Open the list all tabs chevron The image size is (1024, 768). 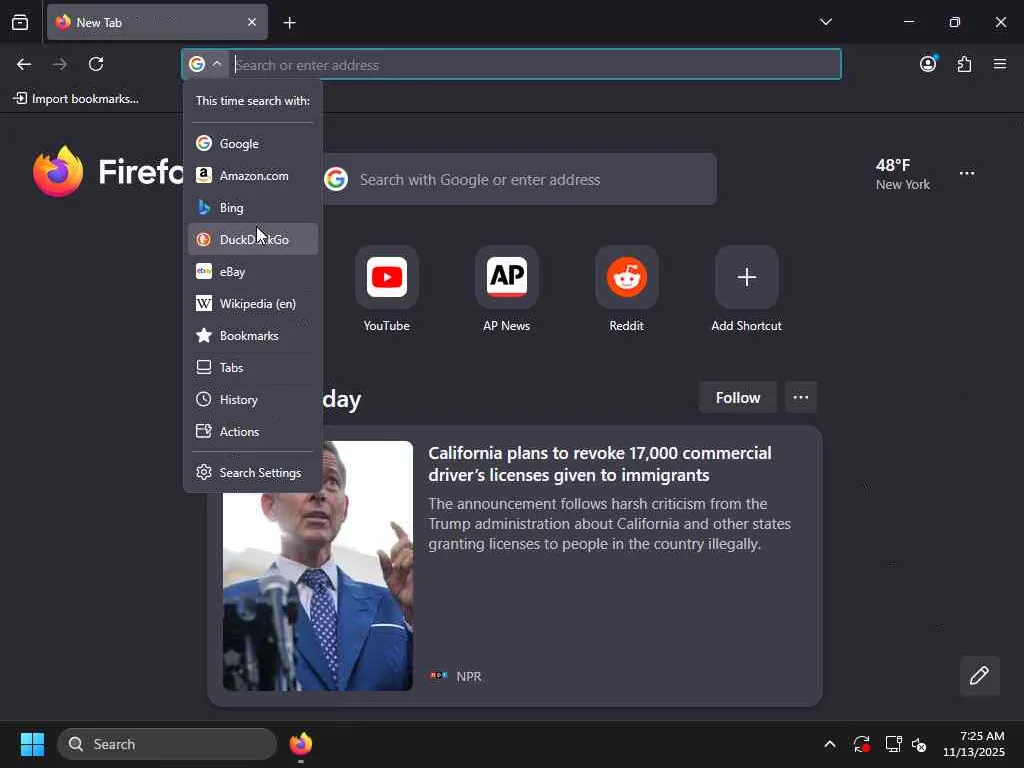coord(825,22)
